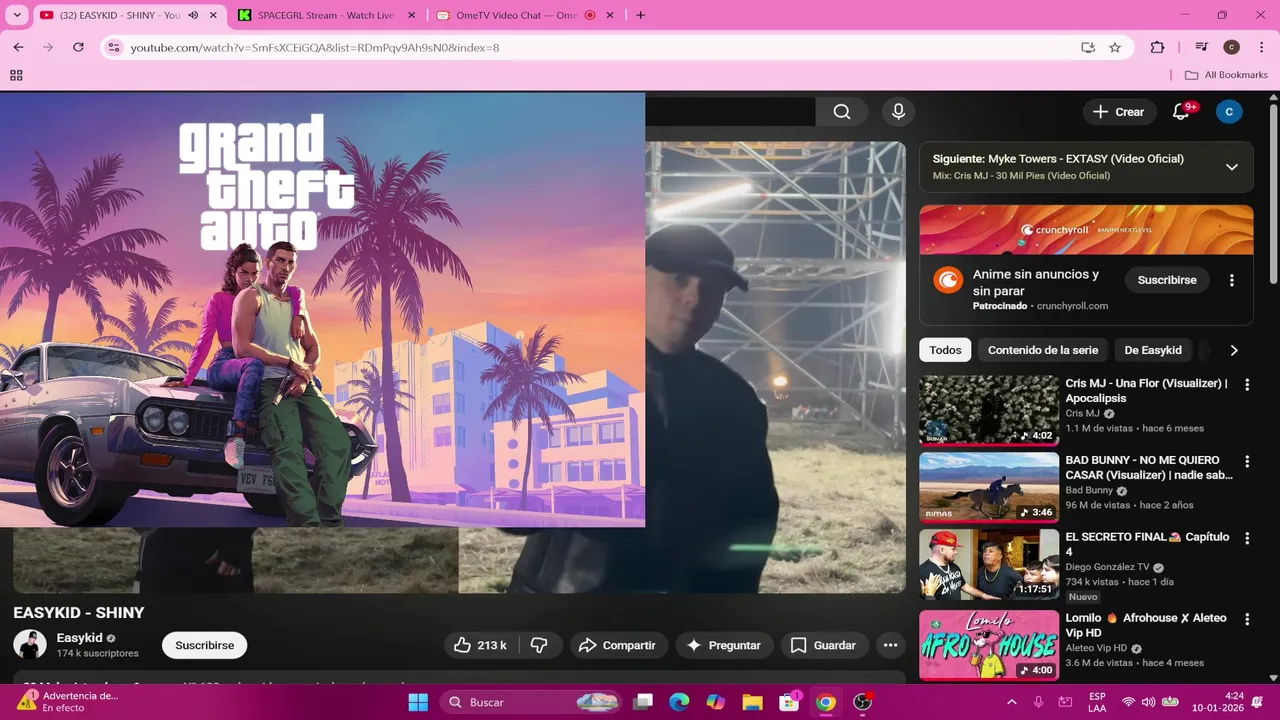The width and height of the screenshot is (1280, 720).
Task: Open Lomiio Afrohouse X Aleteo thumbnail
Action: coord(989,645)
